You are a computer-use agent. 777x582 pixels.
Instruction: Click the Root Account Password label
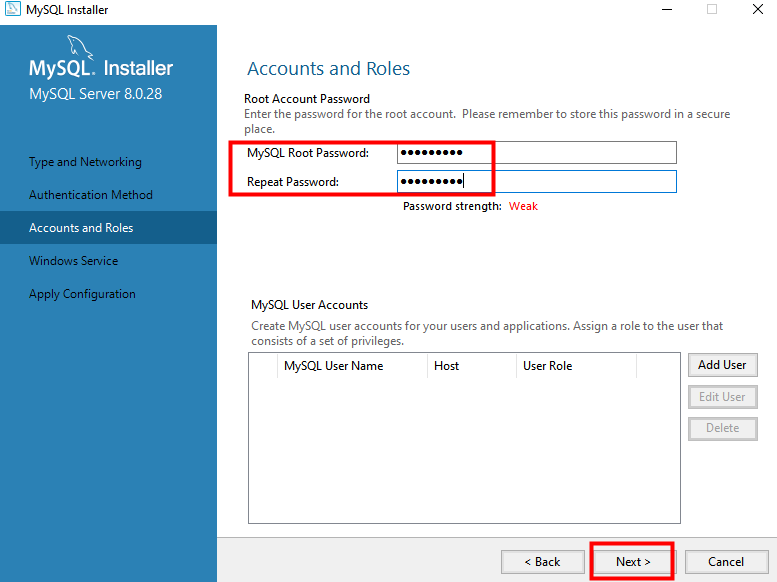[307, 99]
